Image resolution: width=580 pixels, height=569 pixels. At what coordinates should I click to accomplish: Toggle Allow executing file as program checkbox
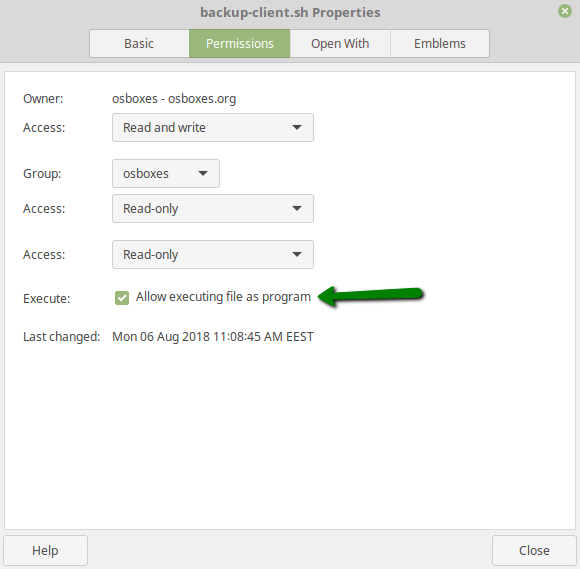[122, 298]
